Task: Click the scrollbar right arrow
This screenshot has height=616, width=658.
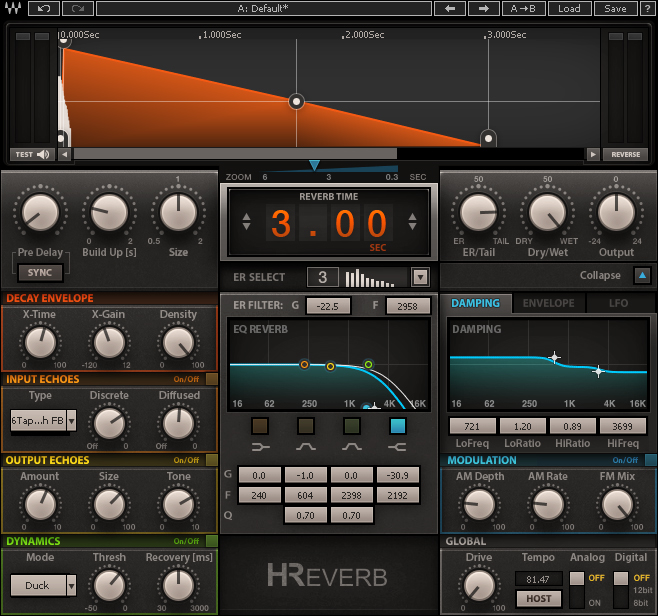Action: (x=593, y=154)
